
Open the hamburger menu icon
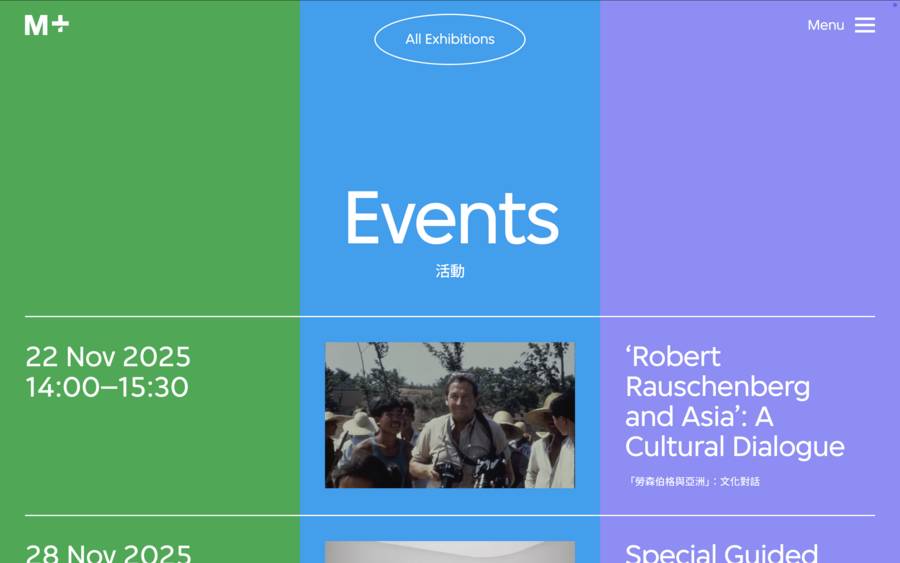point(865,25)
